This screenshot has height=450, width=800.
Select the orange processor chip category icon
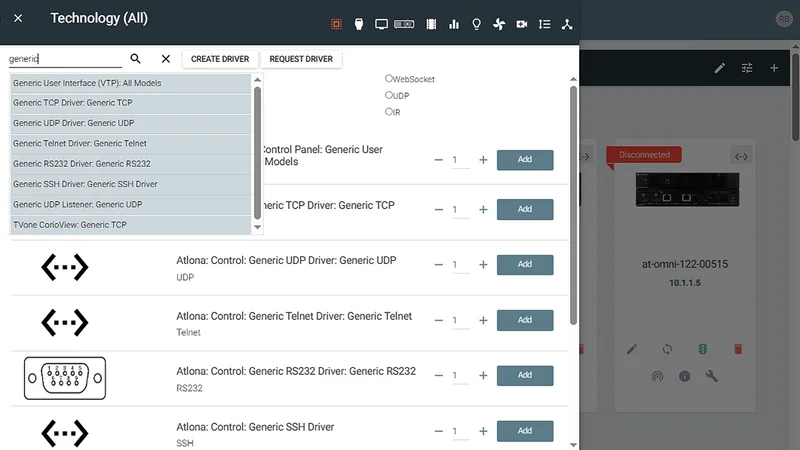pos(336,24)
